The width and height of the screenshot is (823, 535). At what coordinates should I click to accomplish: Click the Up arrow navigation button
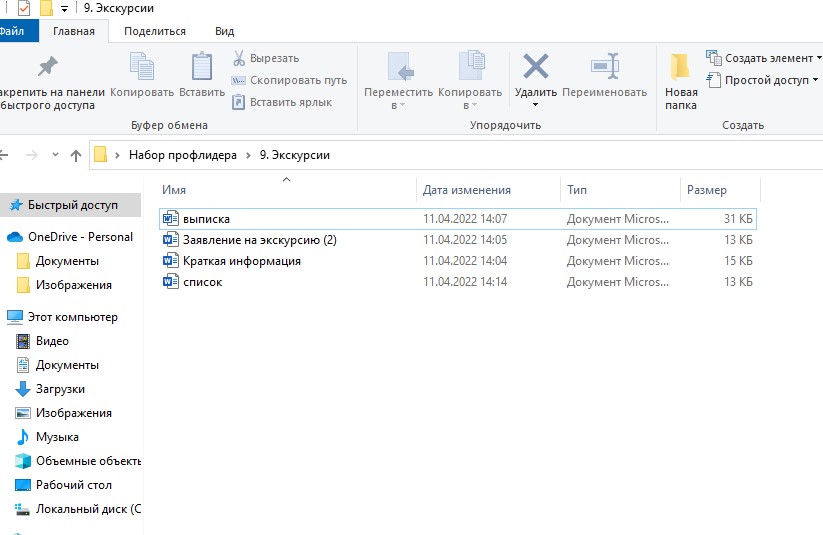click(x=76, y=155)
